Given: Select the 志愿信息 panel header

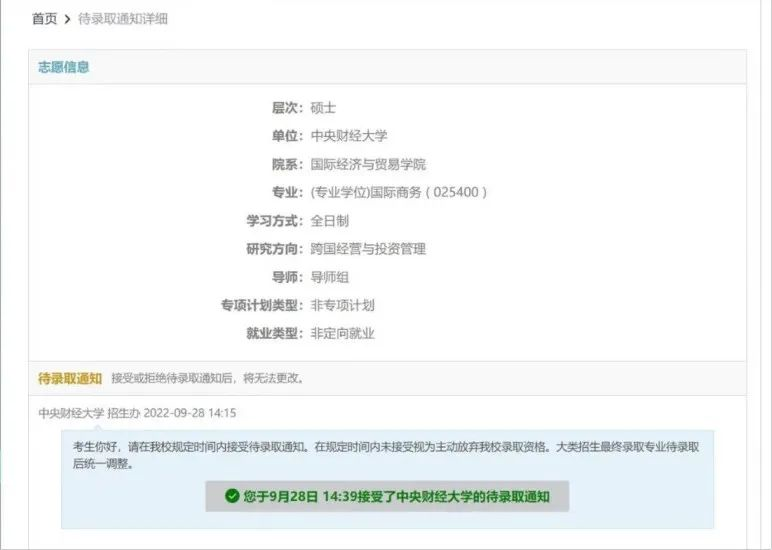Looking at the screenshot, I should click(64, 67).
